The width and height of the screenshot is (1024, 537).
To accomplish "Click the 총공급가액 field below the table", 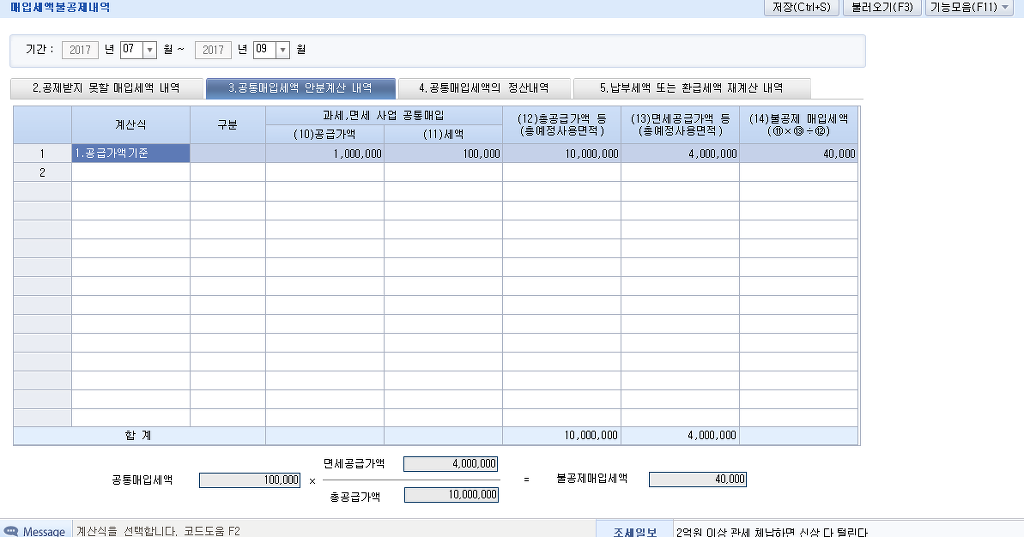I will point(451,495).
